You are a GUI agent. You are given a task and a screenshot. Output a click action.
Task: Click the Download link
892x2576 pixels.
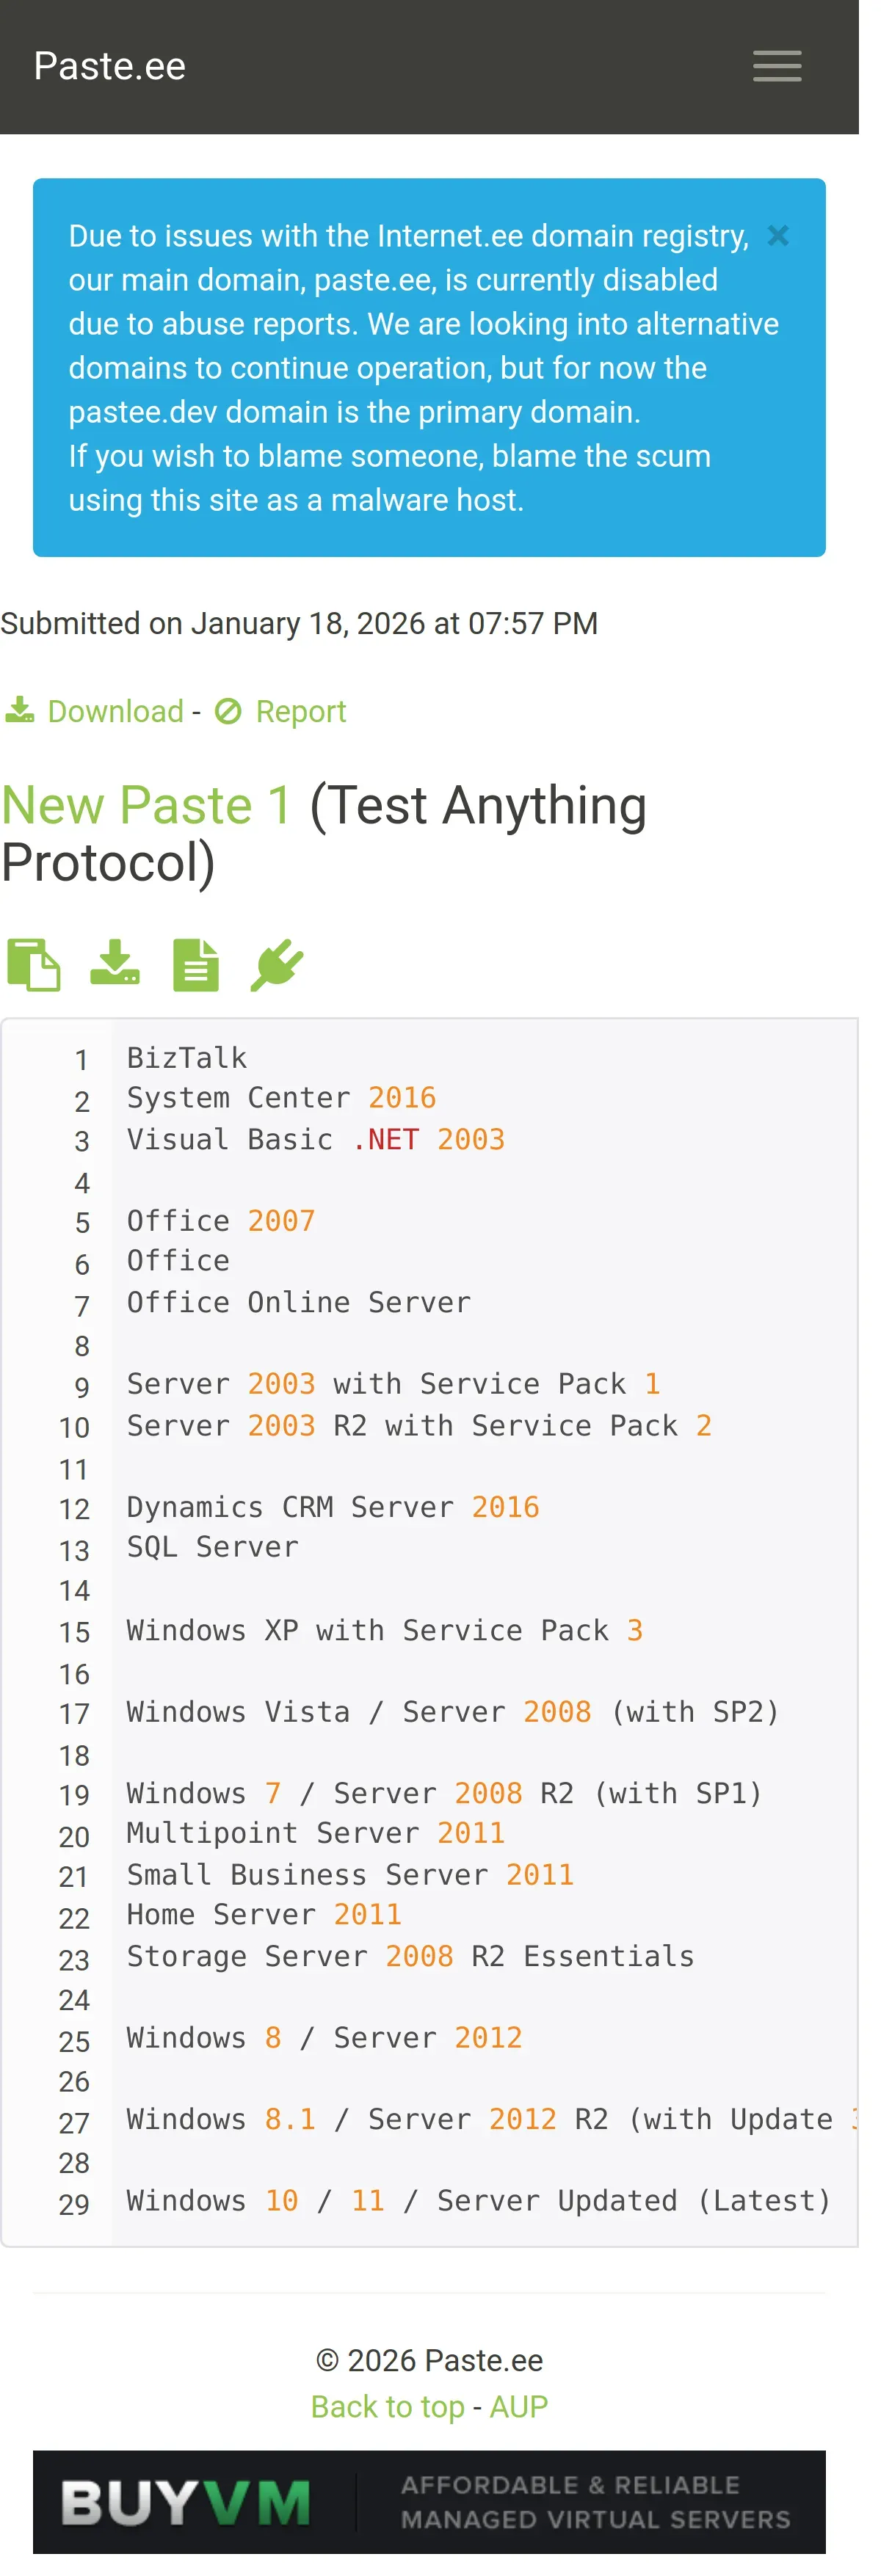[x=116, y=711]
